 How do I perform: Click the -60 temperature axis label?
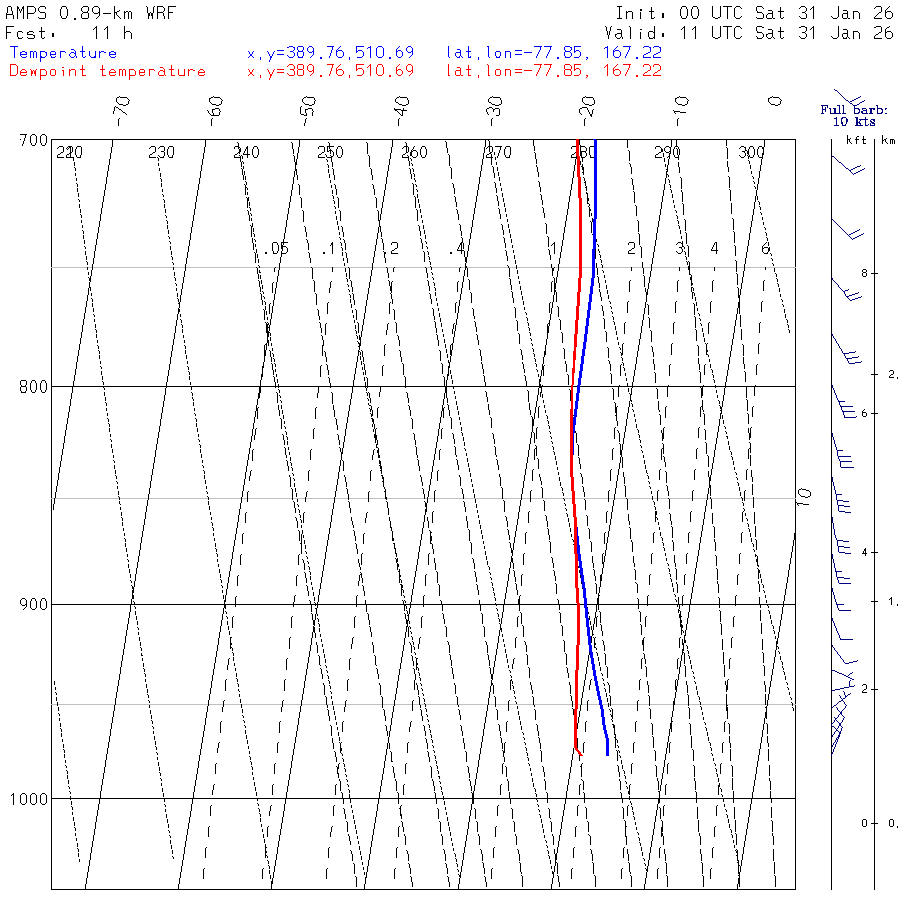(215, 111)
